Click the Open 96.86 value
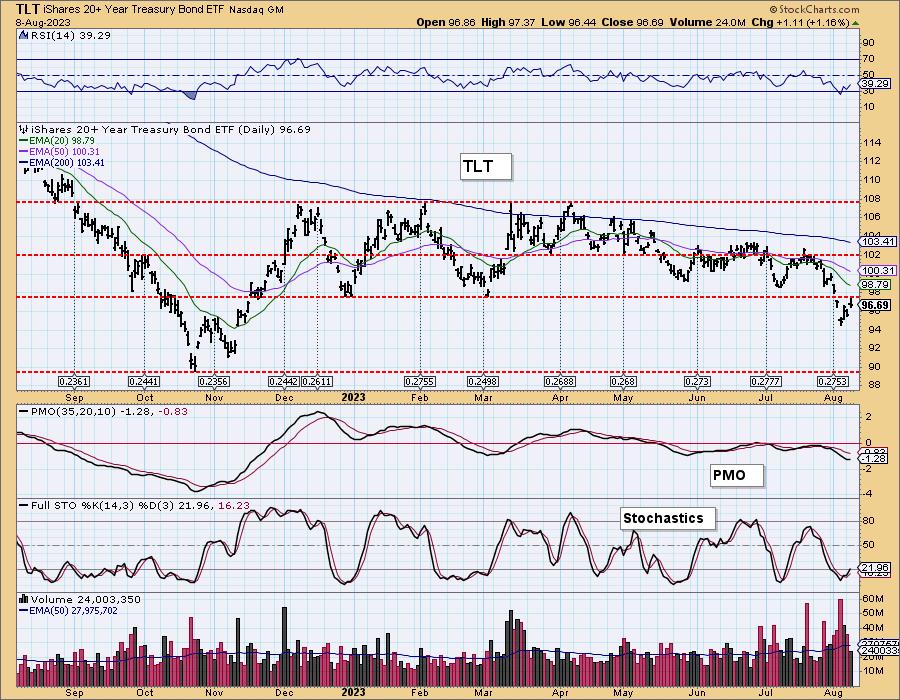The image size is (900, 700). (445, 22)
